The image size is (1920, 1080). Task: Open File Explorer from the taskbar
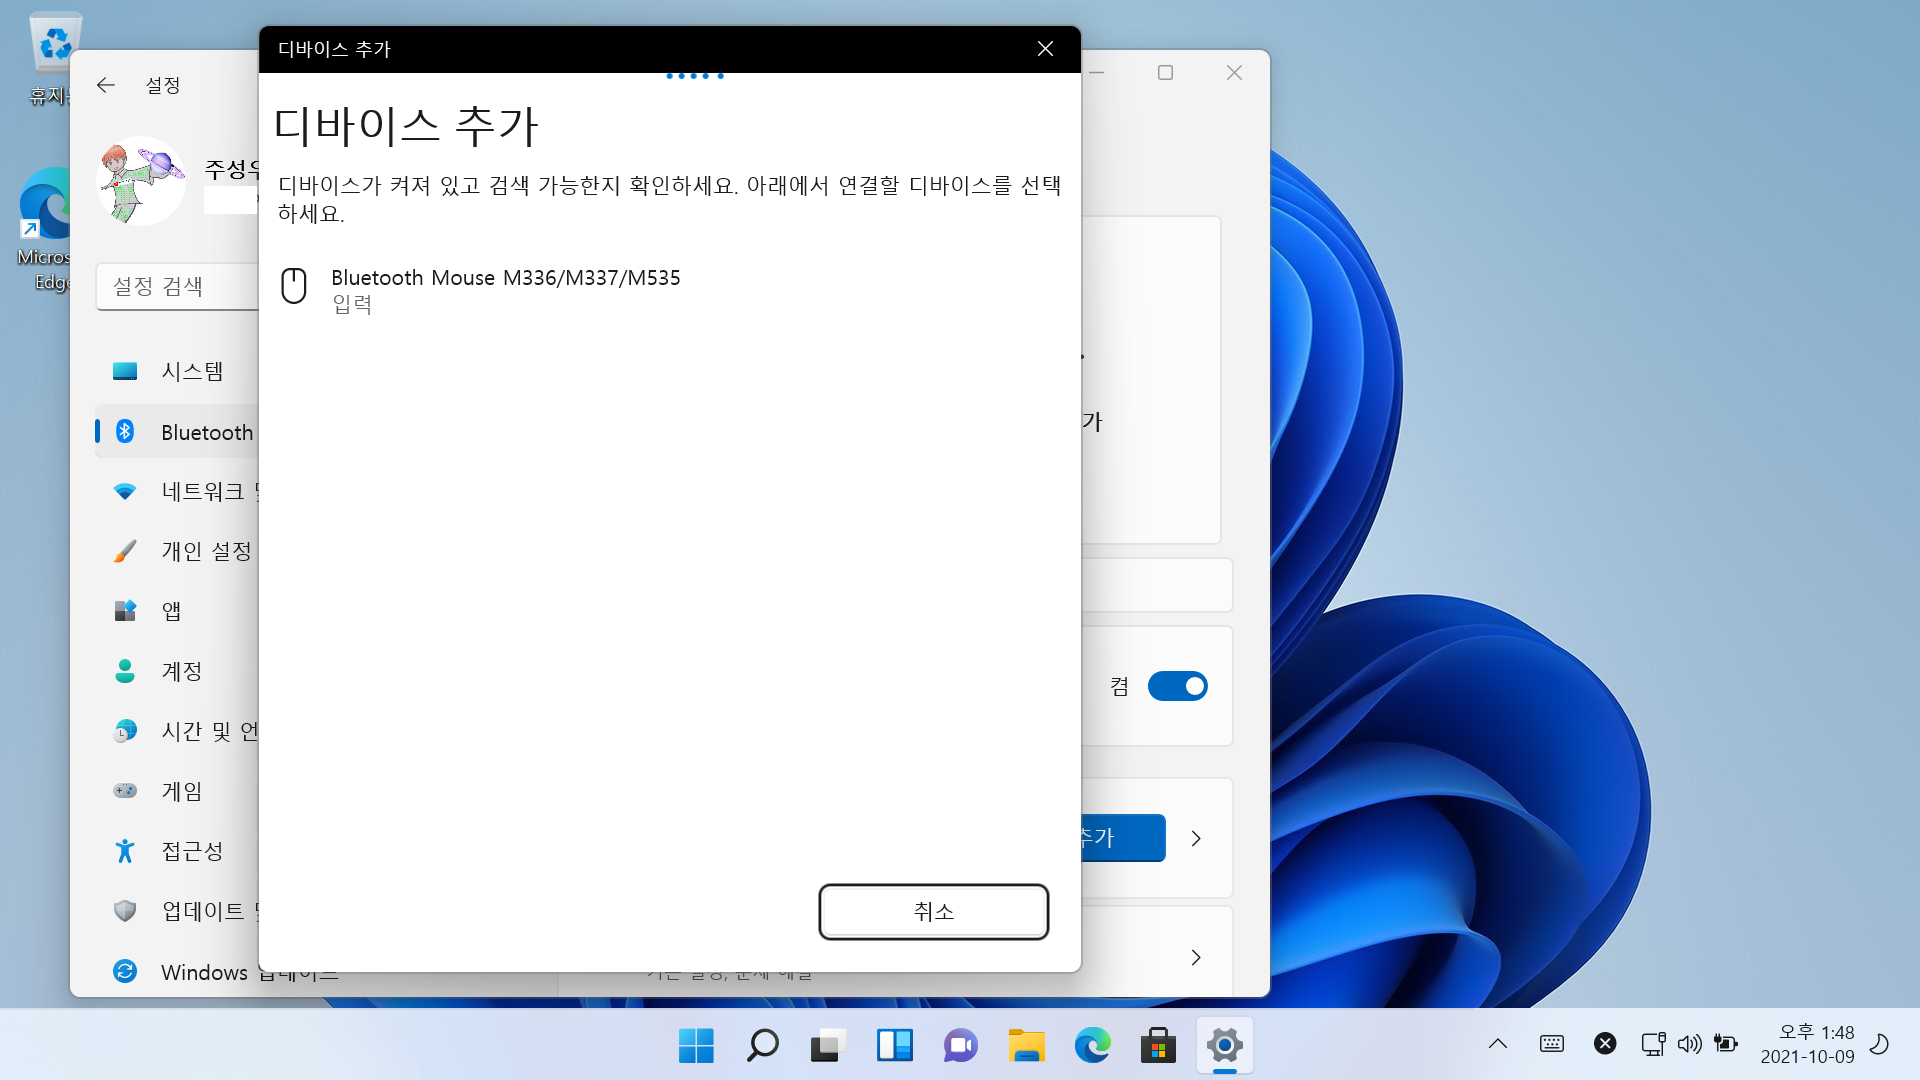[1026, 1045]
